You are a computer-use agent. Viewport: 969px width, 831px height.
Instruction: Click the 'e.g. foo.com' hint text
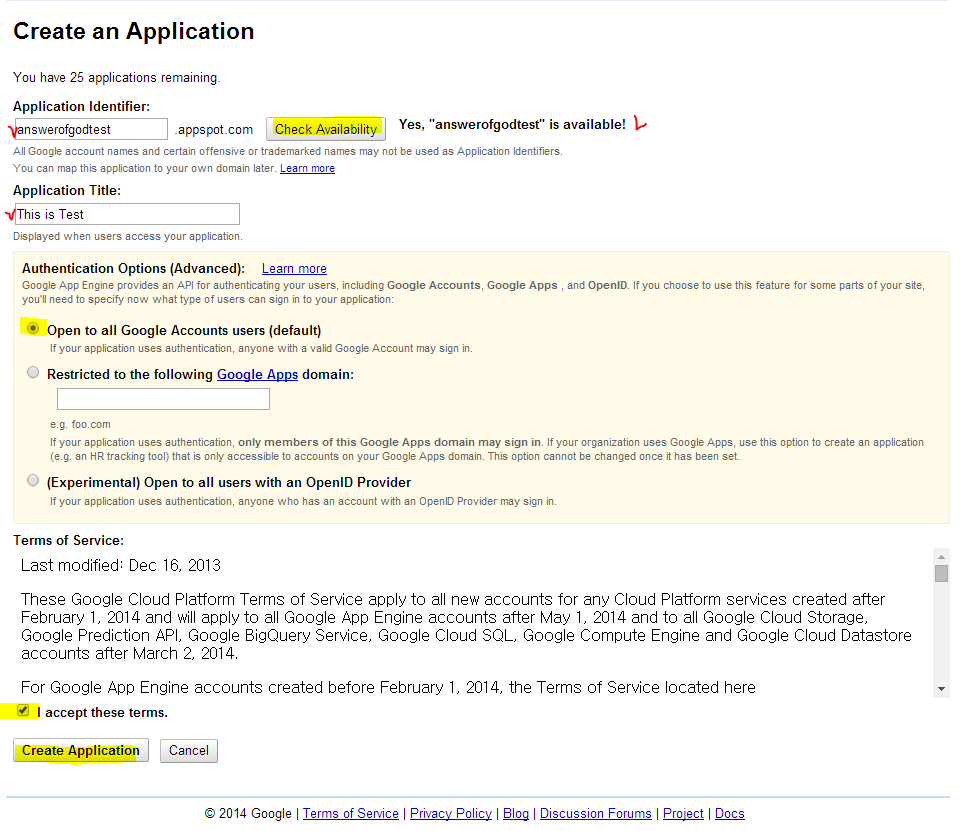(x=80, y=424)
